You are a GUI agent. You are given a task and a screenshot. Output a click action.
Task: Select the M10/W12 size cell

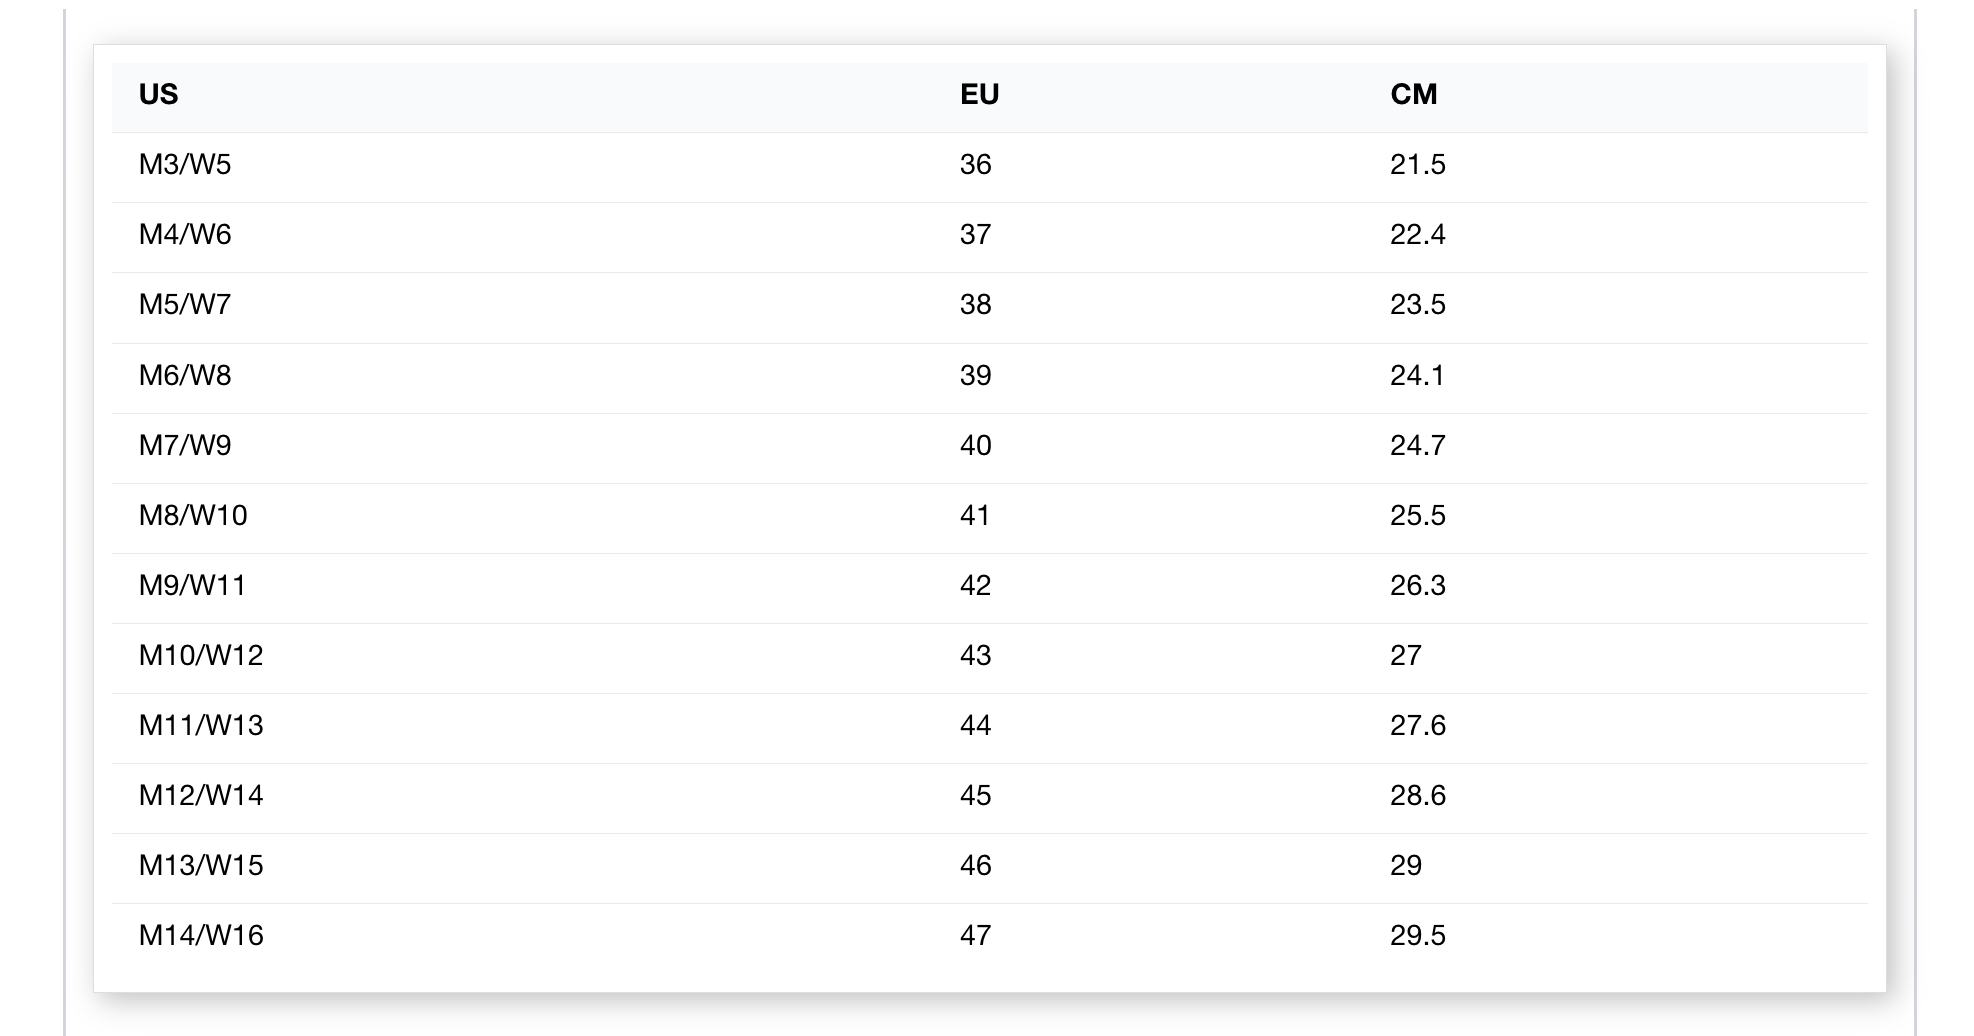click(x=201, y=655)
